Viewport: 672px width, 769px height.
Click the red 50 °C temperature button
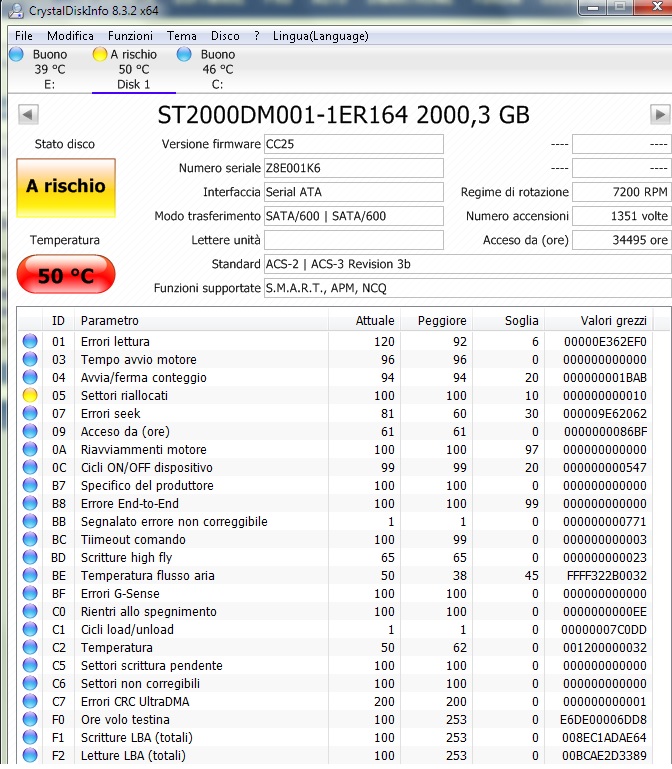pos(66,275)
